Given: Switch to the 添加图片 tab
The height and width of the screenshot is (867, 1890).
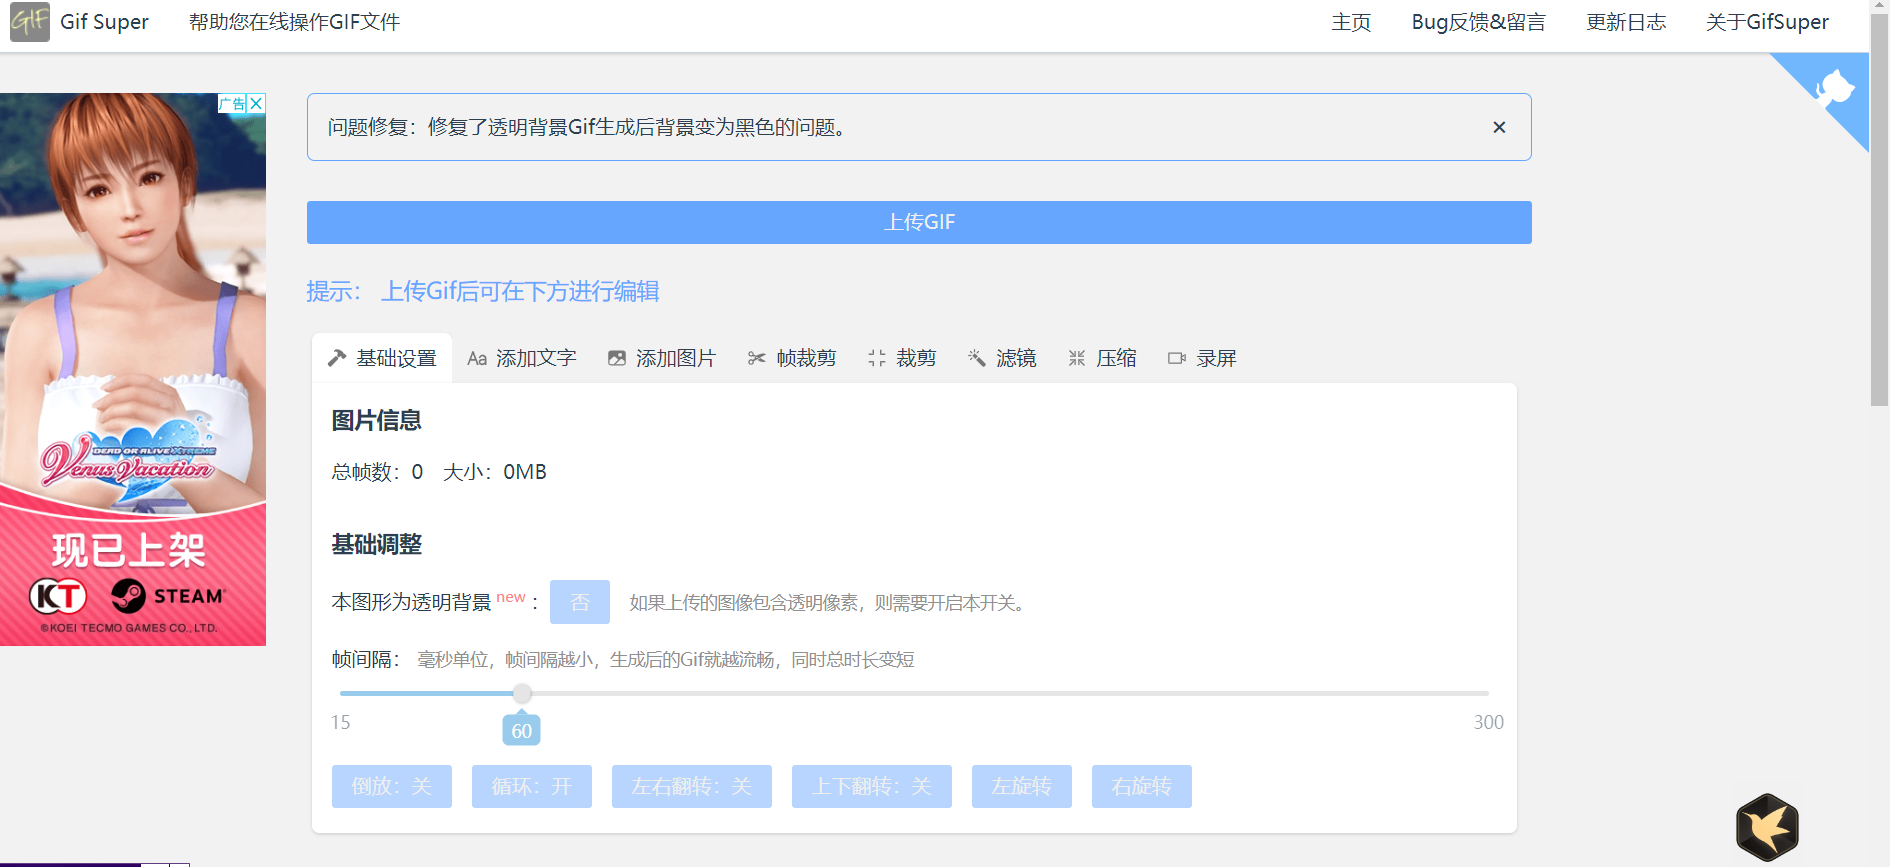Looking at the screenshot, I should [x=662, y=358].
